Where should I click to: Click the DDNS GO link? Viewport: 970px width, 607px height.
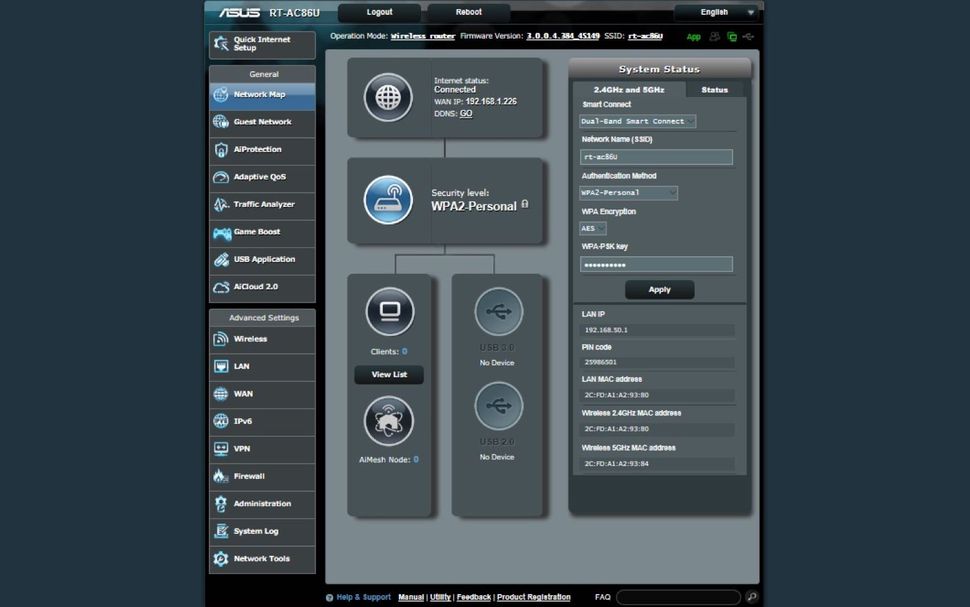click(x=466, y=114)
